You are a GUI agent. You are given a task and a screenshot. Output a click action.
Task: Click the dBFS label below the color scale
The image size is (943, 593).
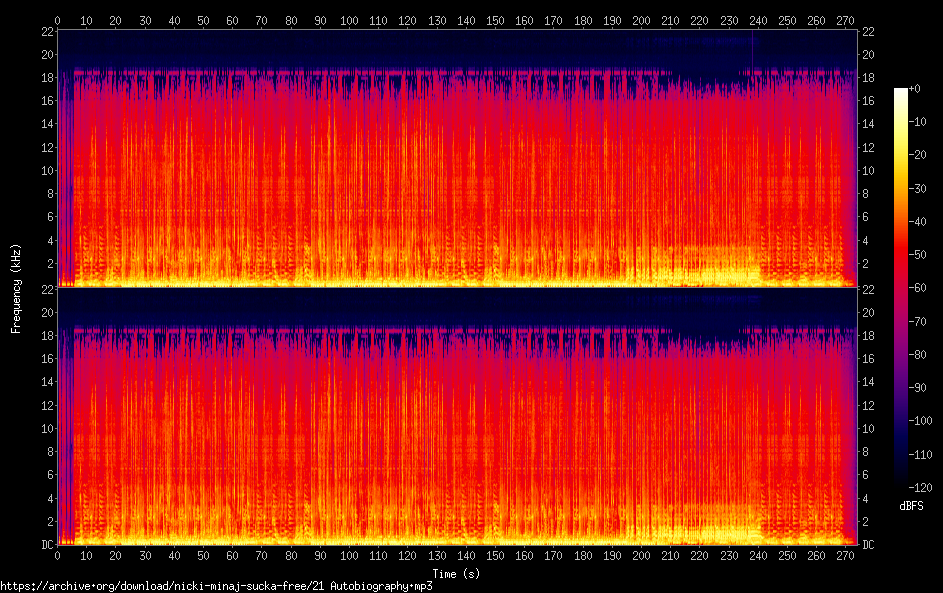tap(910, 506)
